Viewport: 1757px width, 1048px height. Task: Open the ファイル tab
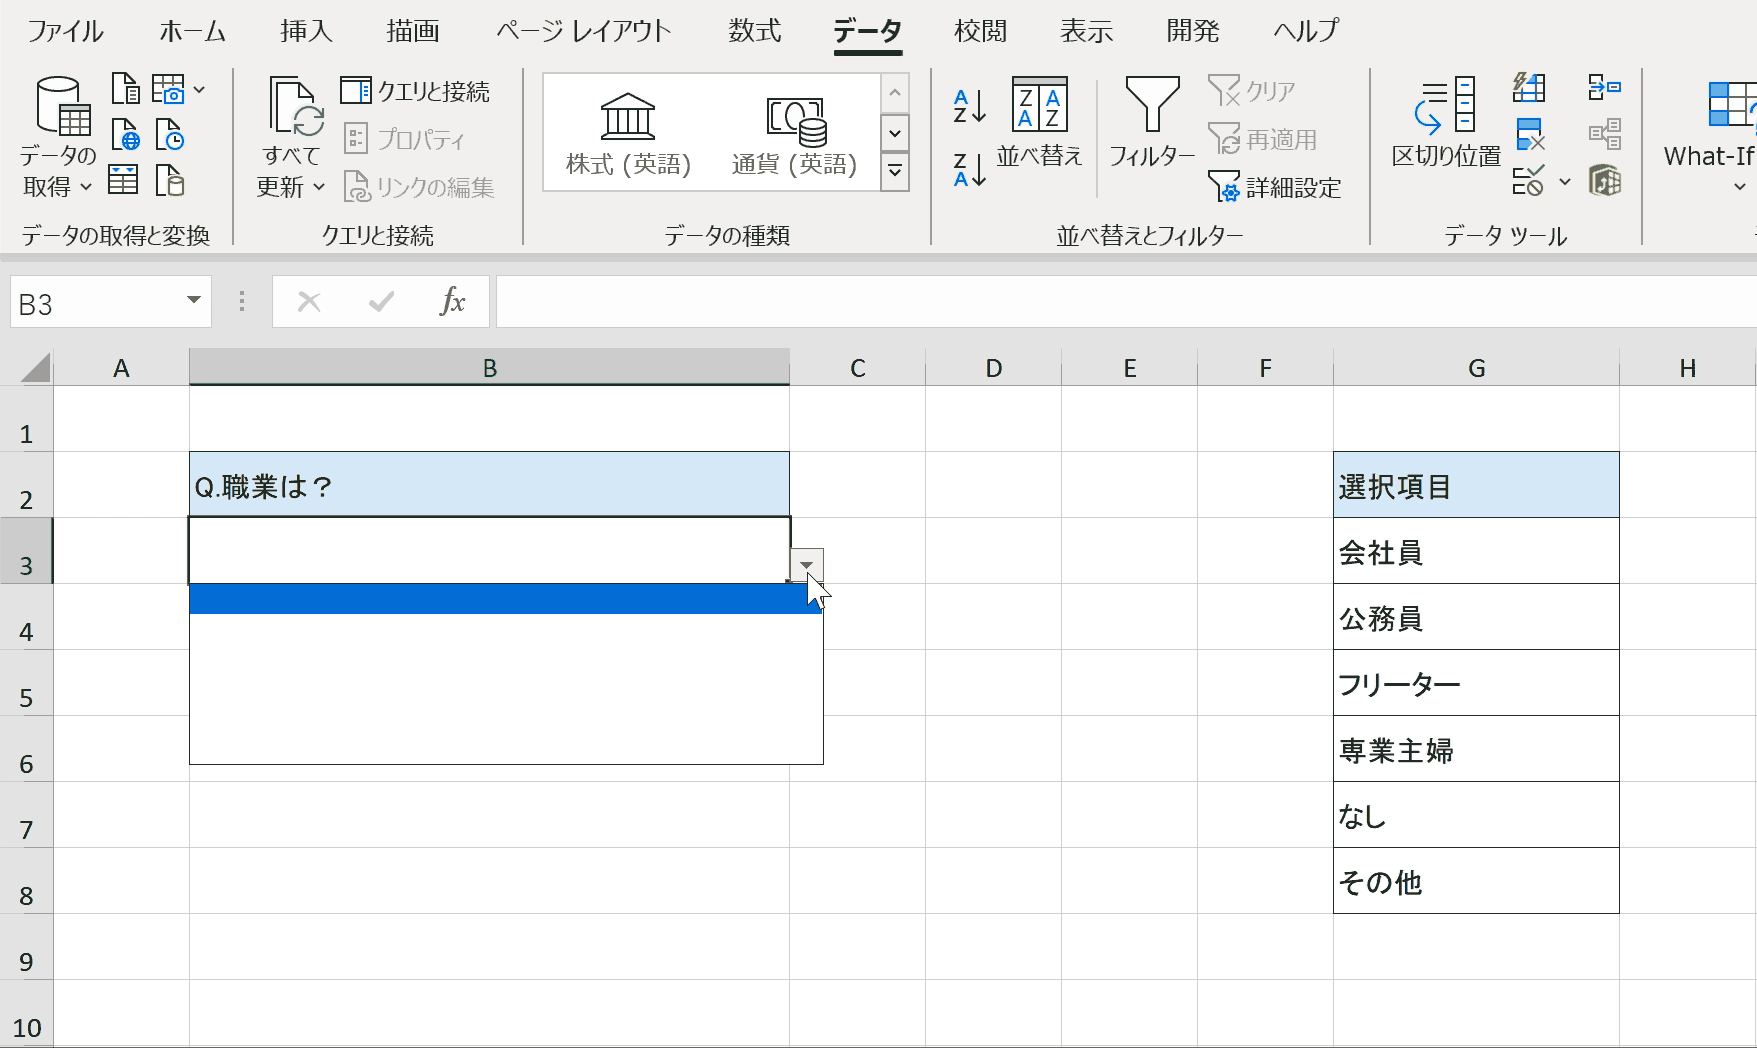pyautogui.click(x=66, y=31)
